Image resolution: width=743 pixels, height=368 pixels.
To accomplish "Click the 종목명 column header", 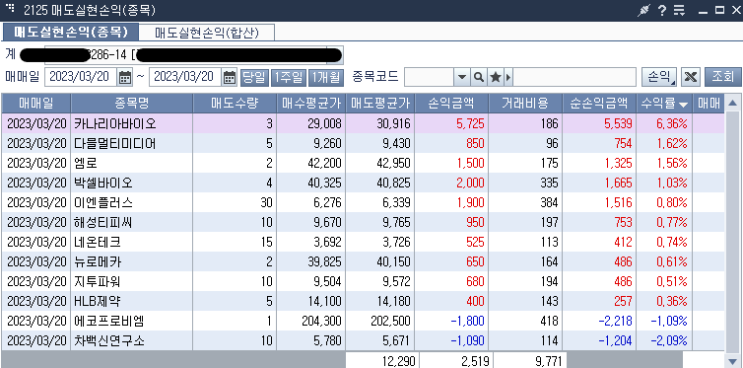I will (x=132, y=103).
